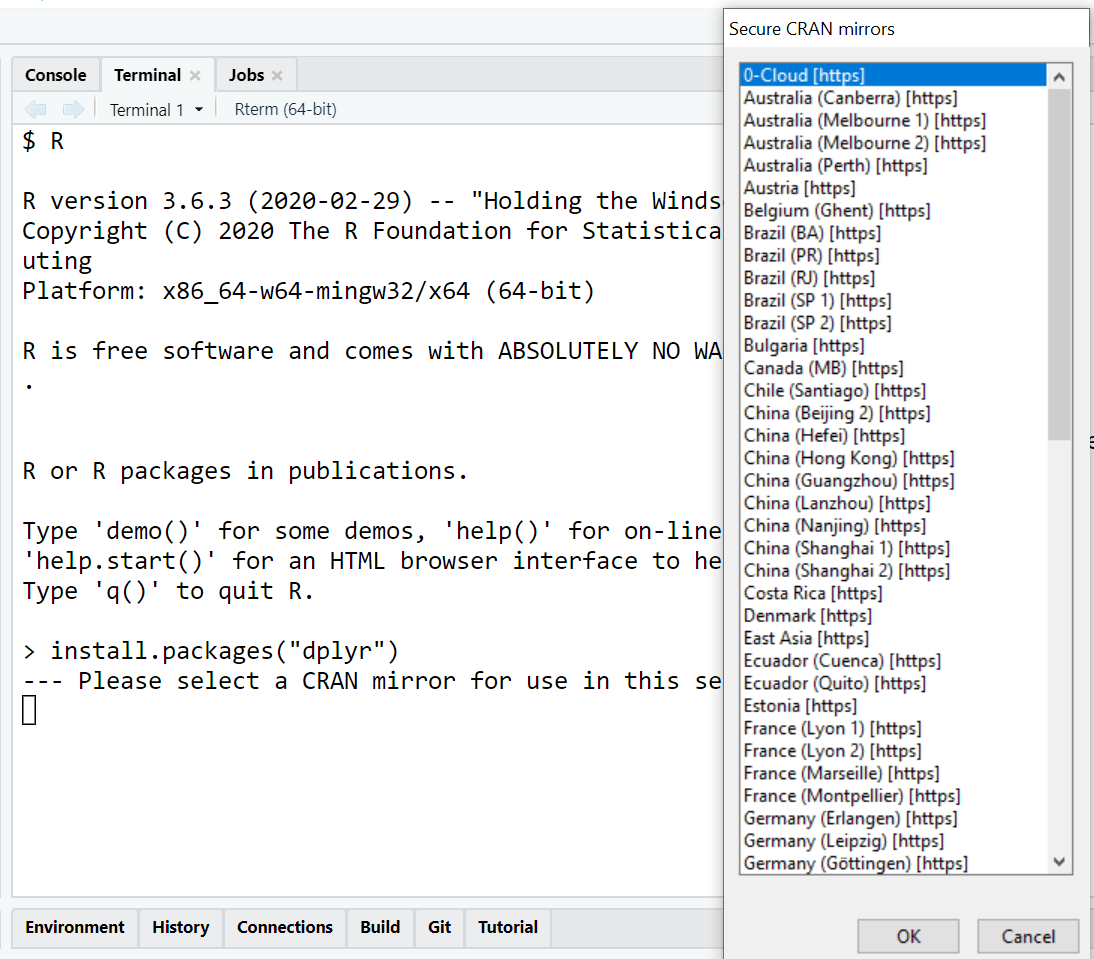Screen dimensions: 1094x959
Task: Cancel the CRAN mirror dialog
Action: (x=1028, y=936)
